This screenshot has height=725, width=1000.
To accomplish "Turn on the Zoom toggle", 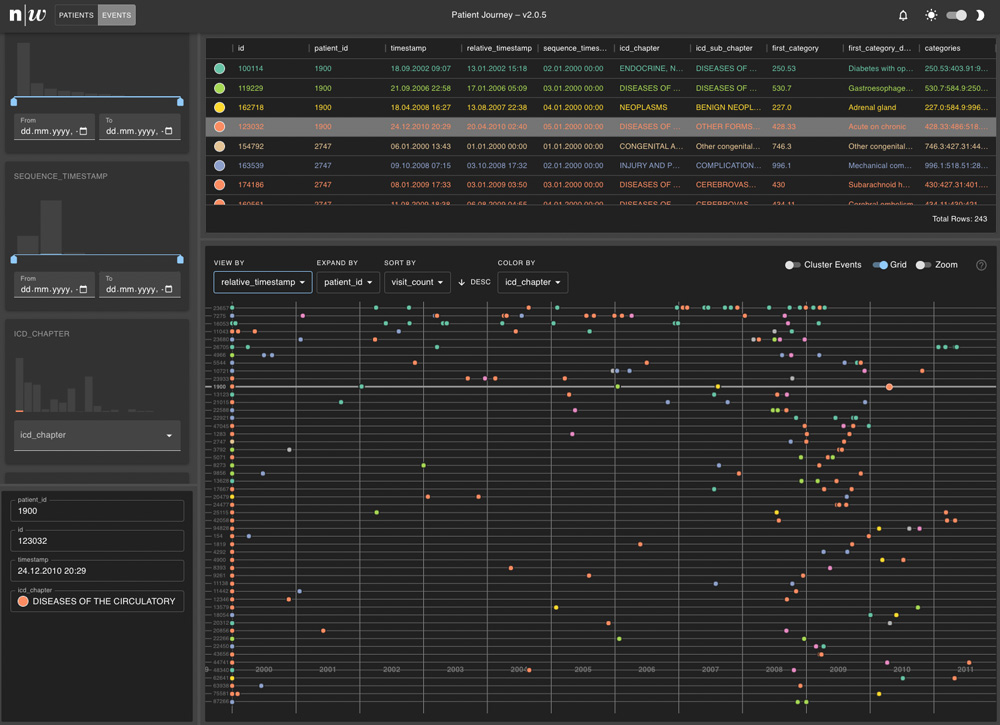I will point(923,265).
